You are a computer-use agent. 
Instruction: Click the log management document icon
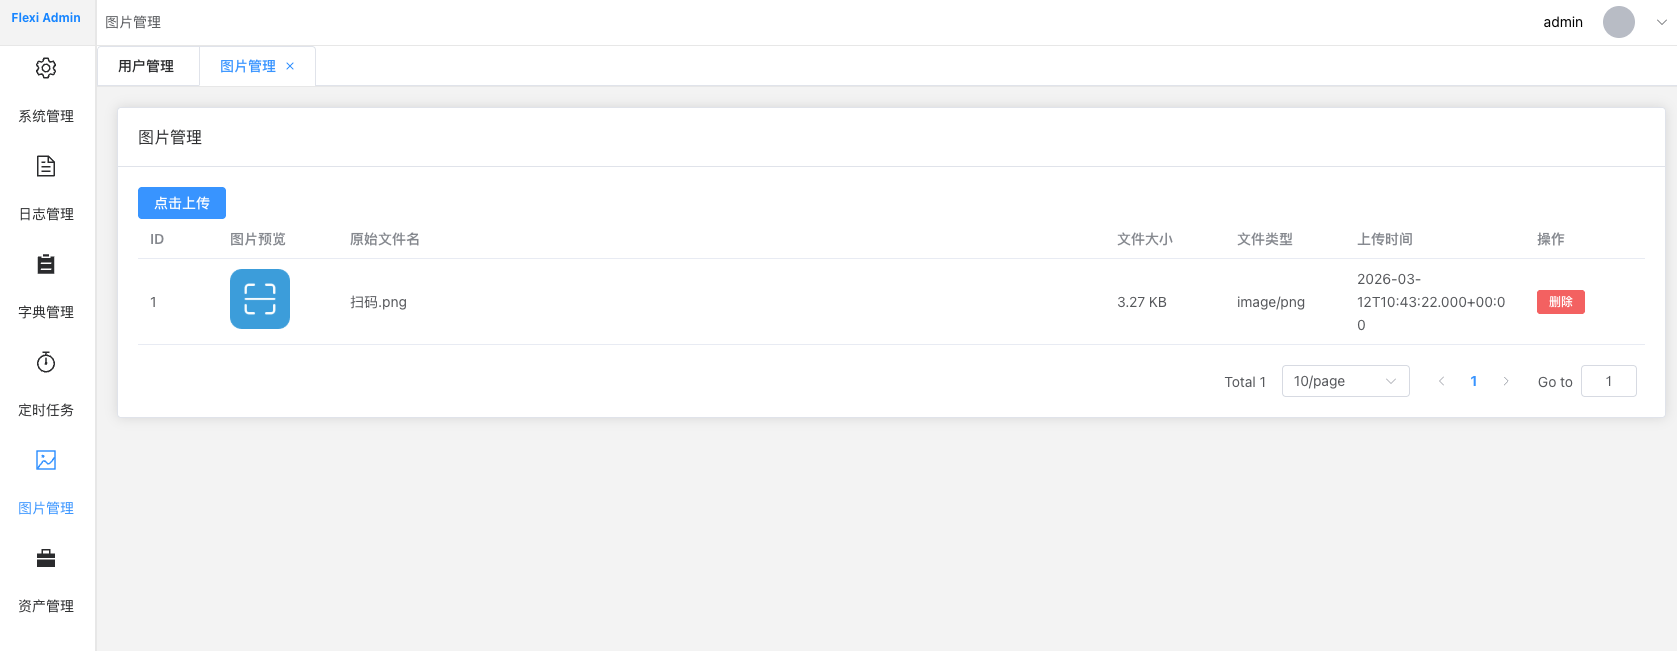46,166
